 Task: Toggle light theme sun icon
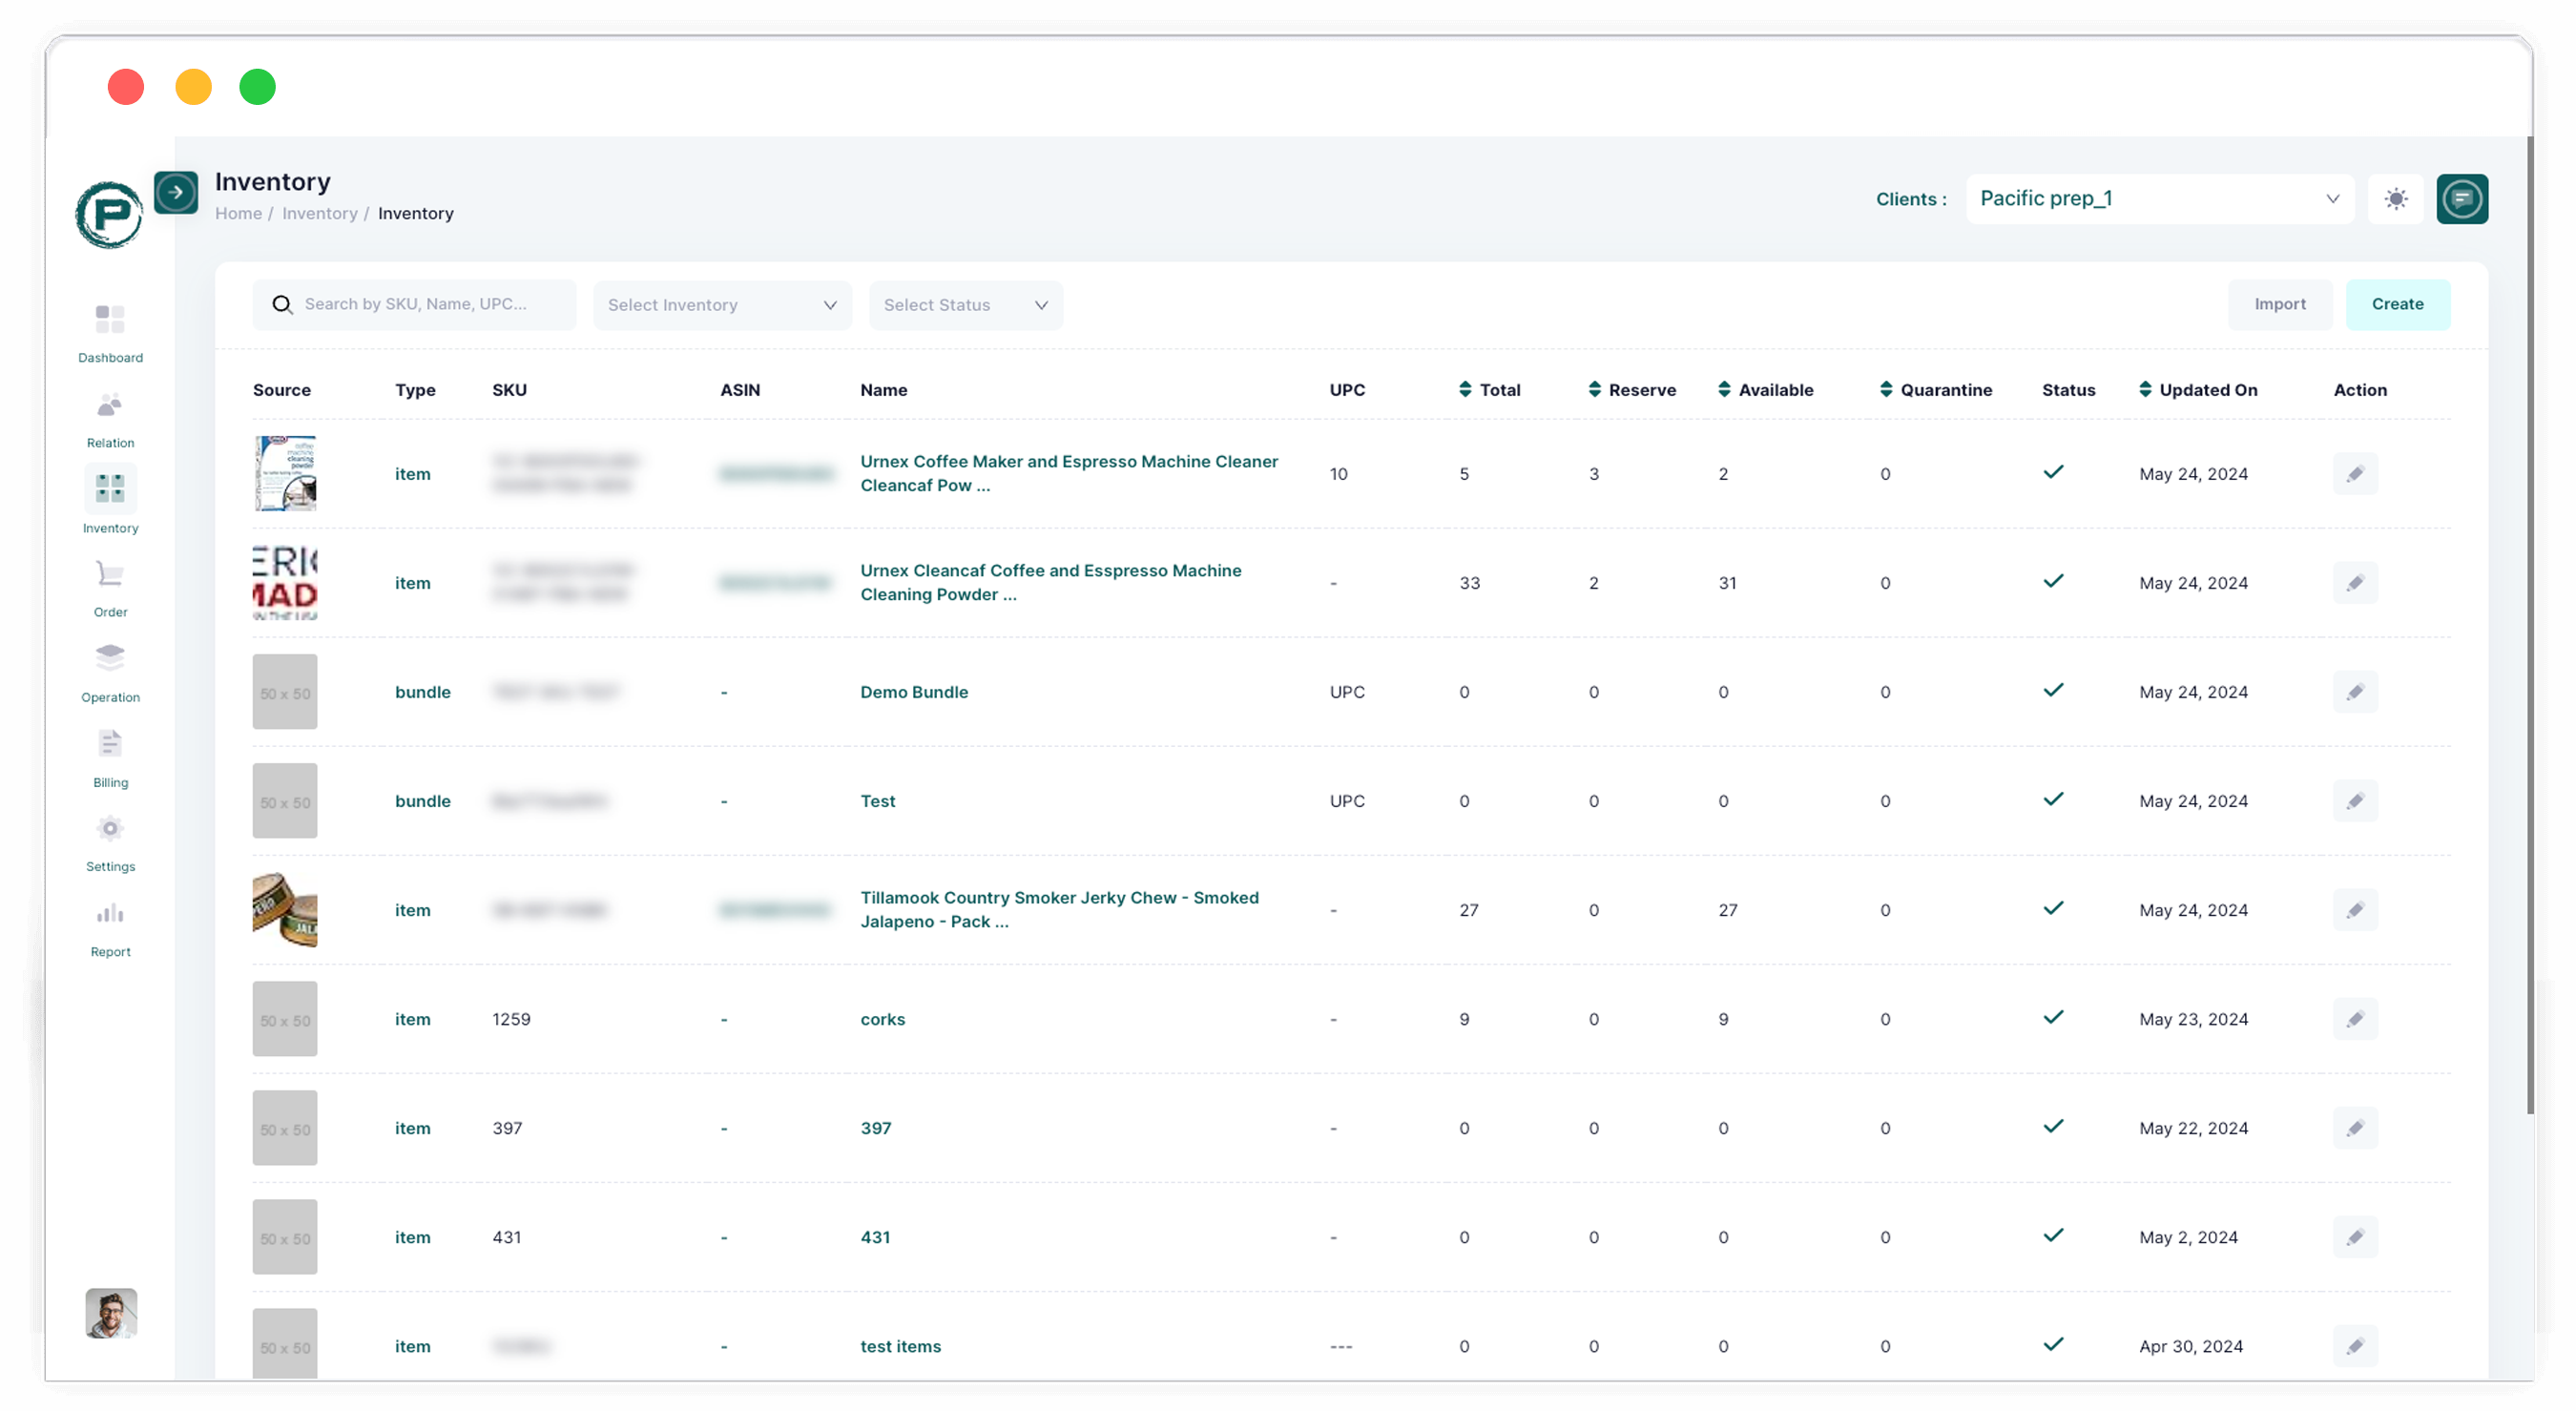[2396, 199]
